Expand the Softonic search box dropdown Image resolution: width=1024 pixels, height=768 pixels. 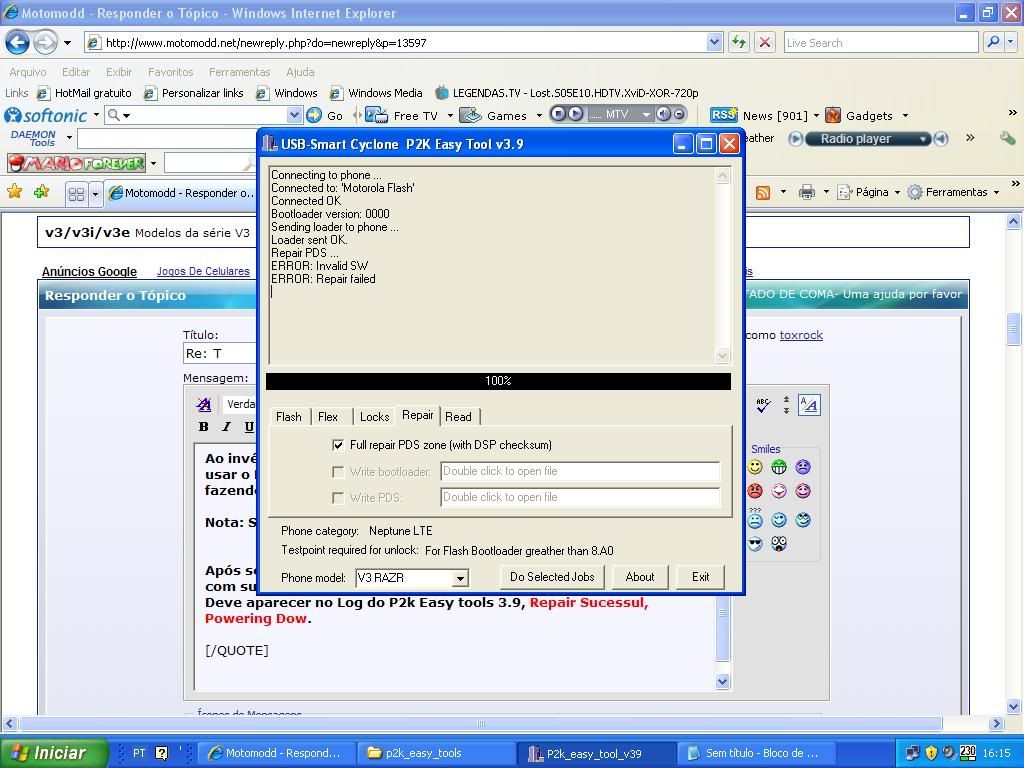tap(294, 116)
